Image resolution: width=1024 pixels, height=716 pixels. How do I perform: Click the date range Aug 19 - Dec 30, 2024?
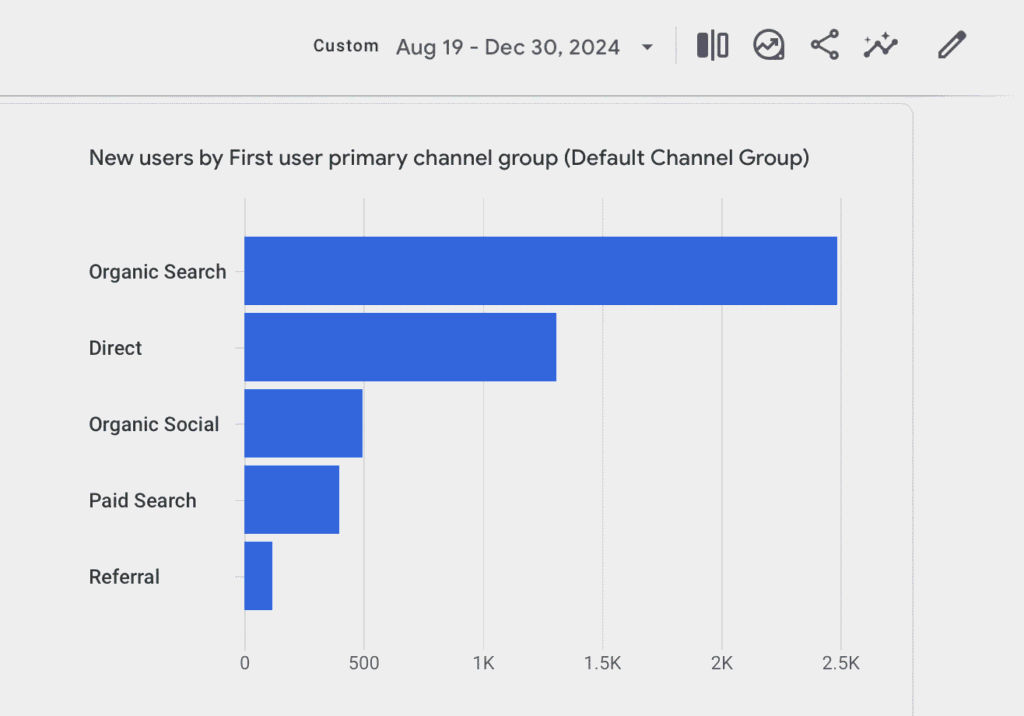[x=508, y=47]
